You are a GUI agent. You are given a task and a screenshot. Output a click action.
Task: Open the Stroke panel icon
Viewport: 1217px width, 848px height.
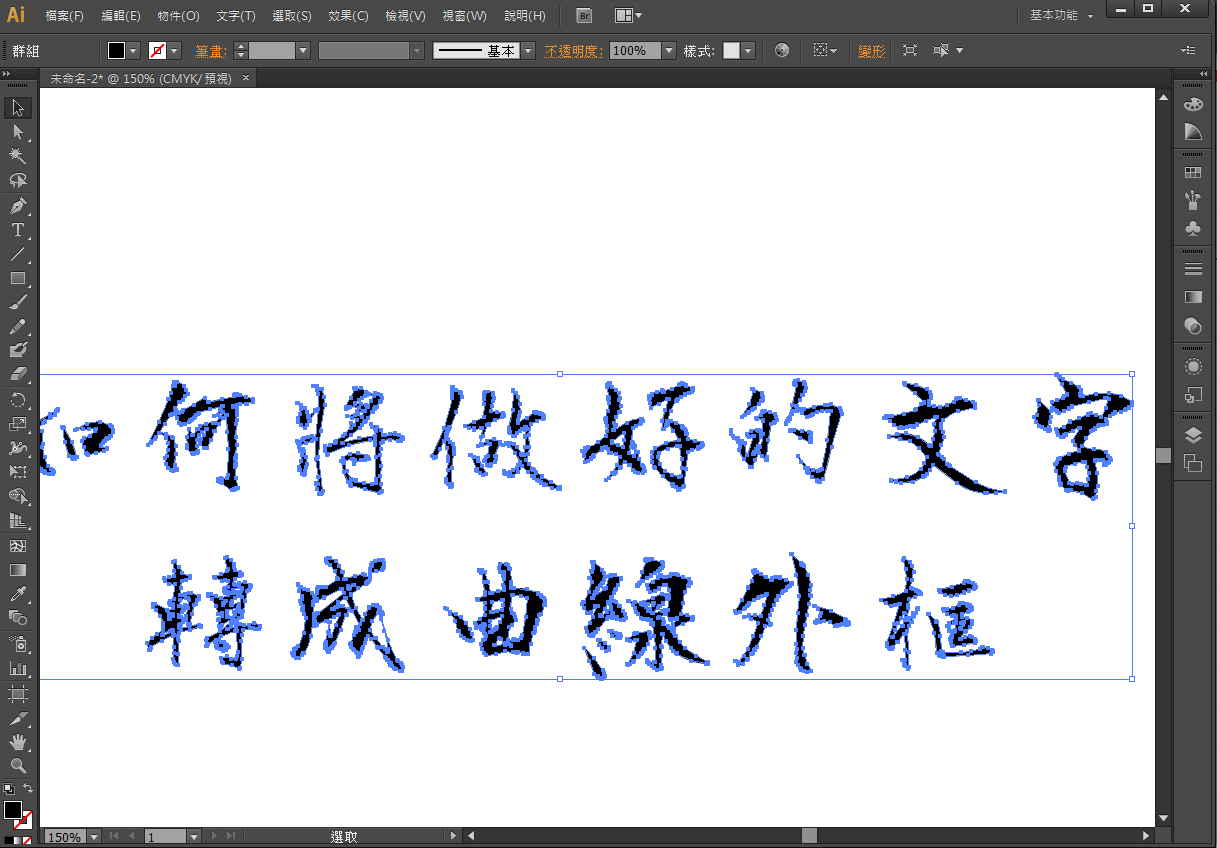click(1192, 269)
